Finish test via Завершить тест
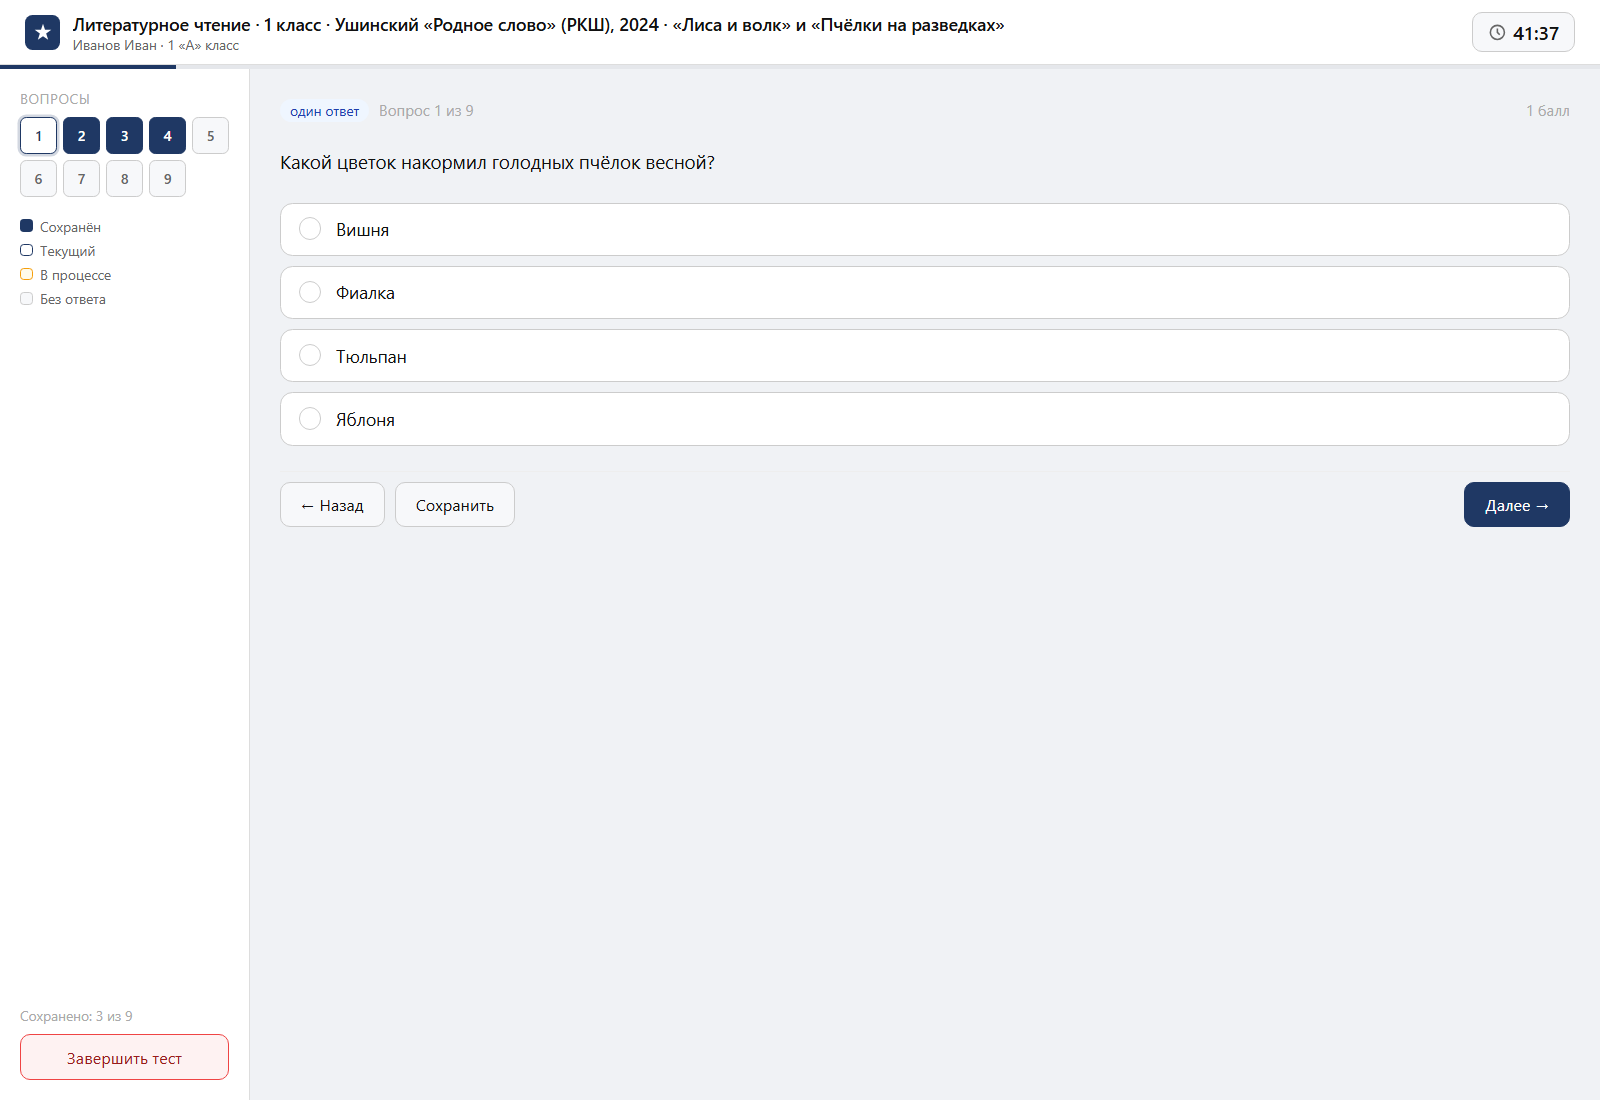The image size is (1600, 1100). click(x=124, y=1057)
